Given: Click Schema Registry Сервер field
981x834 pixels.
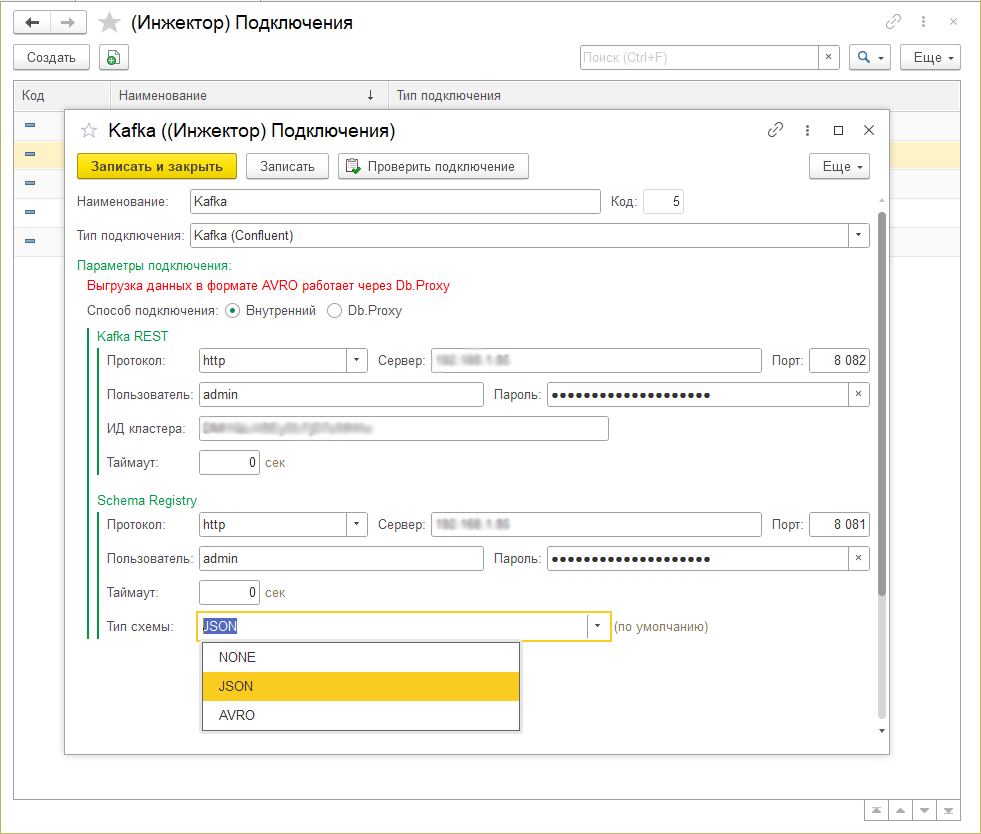Looking at the screenshot, I should point(596,524).
